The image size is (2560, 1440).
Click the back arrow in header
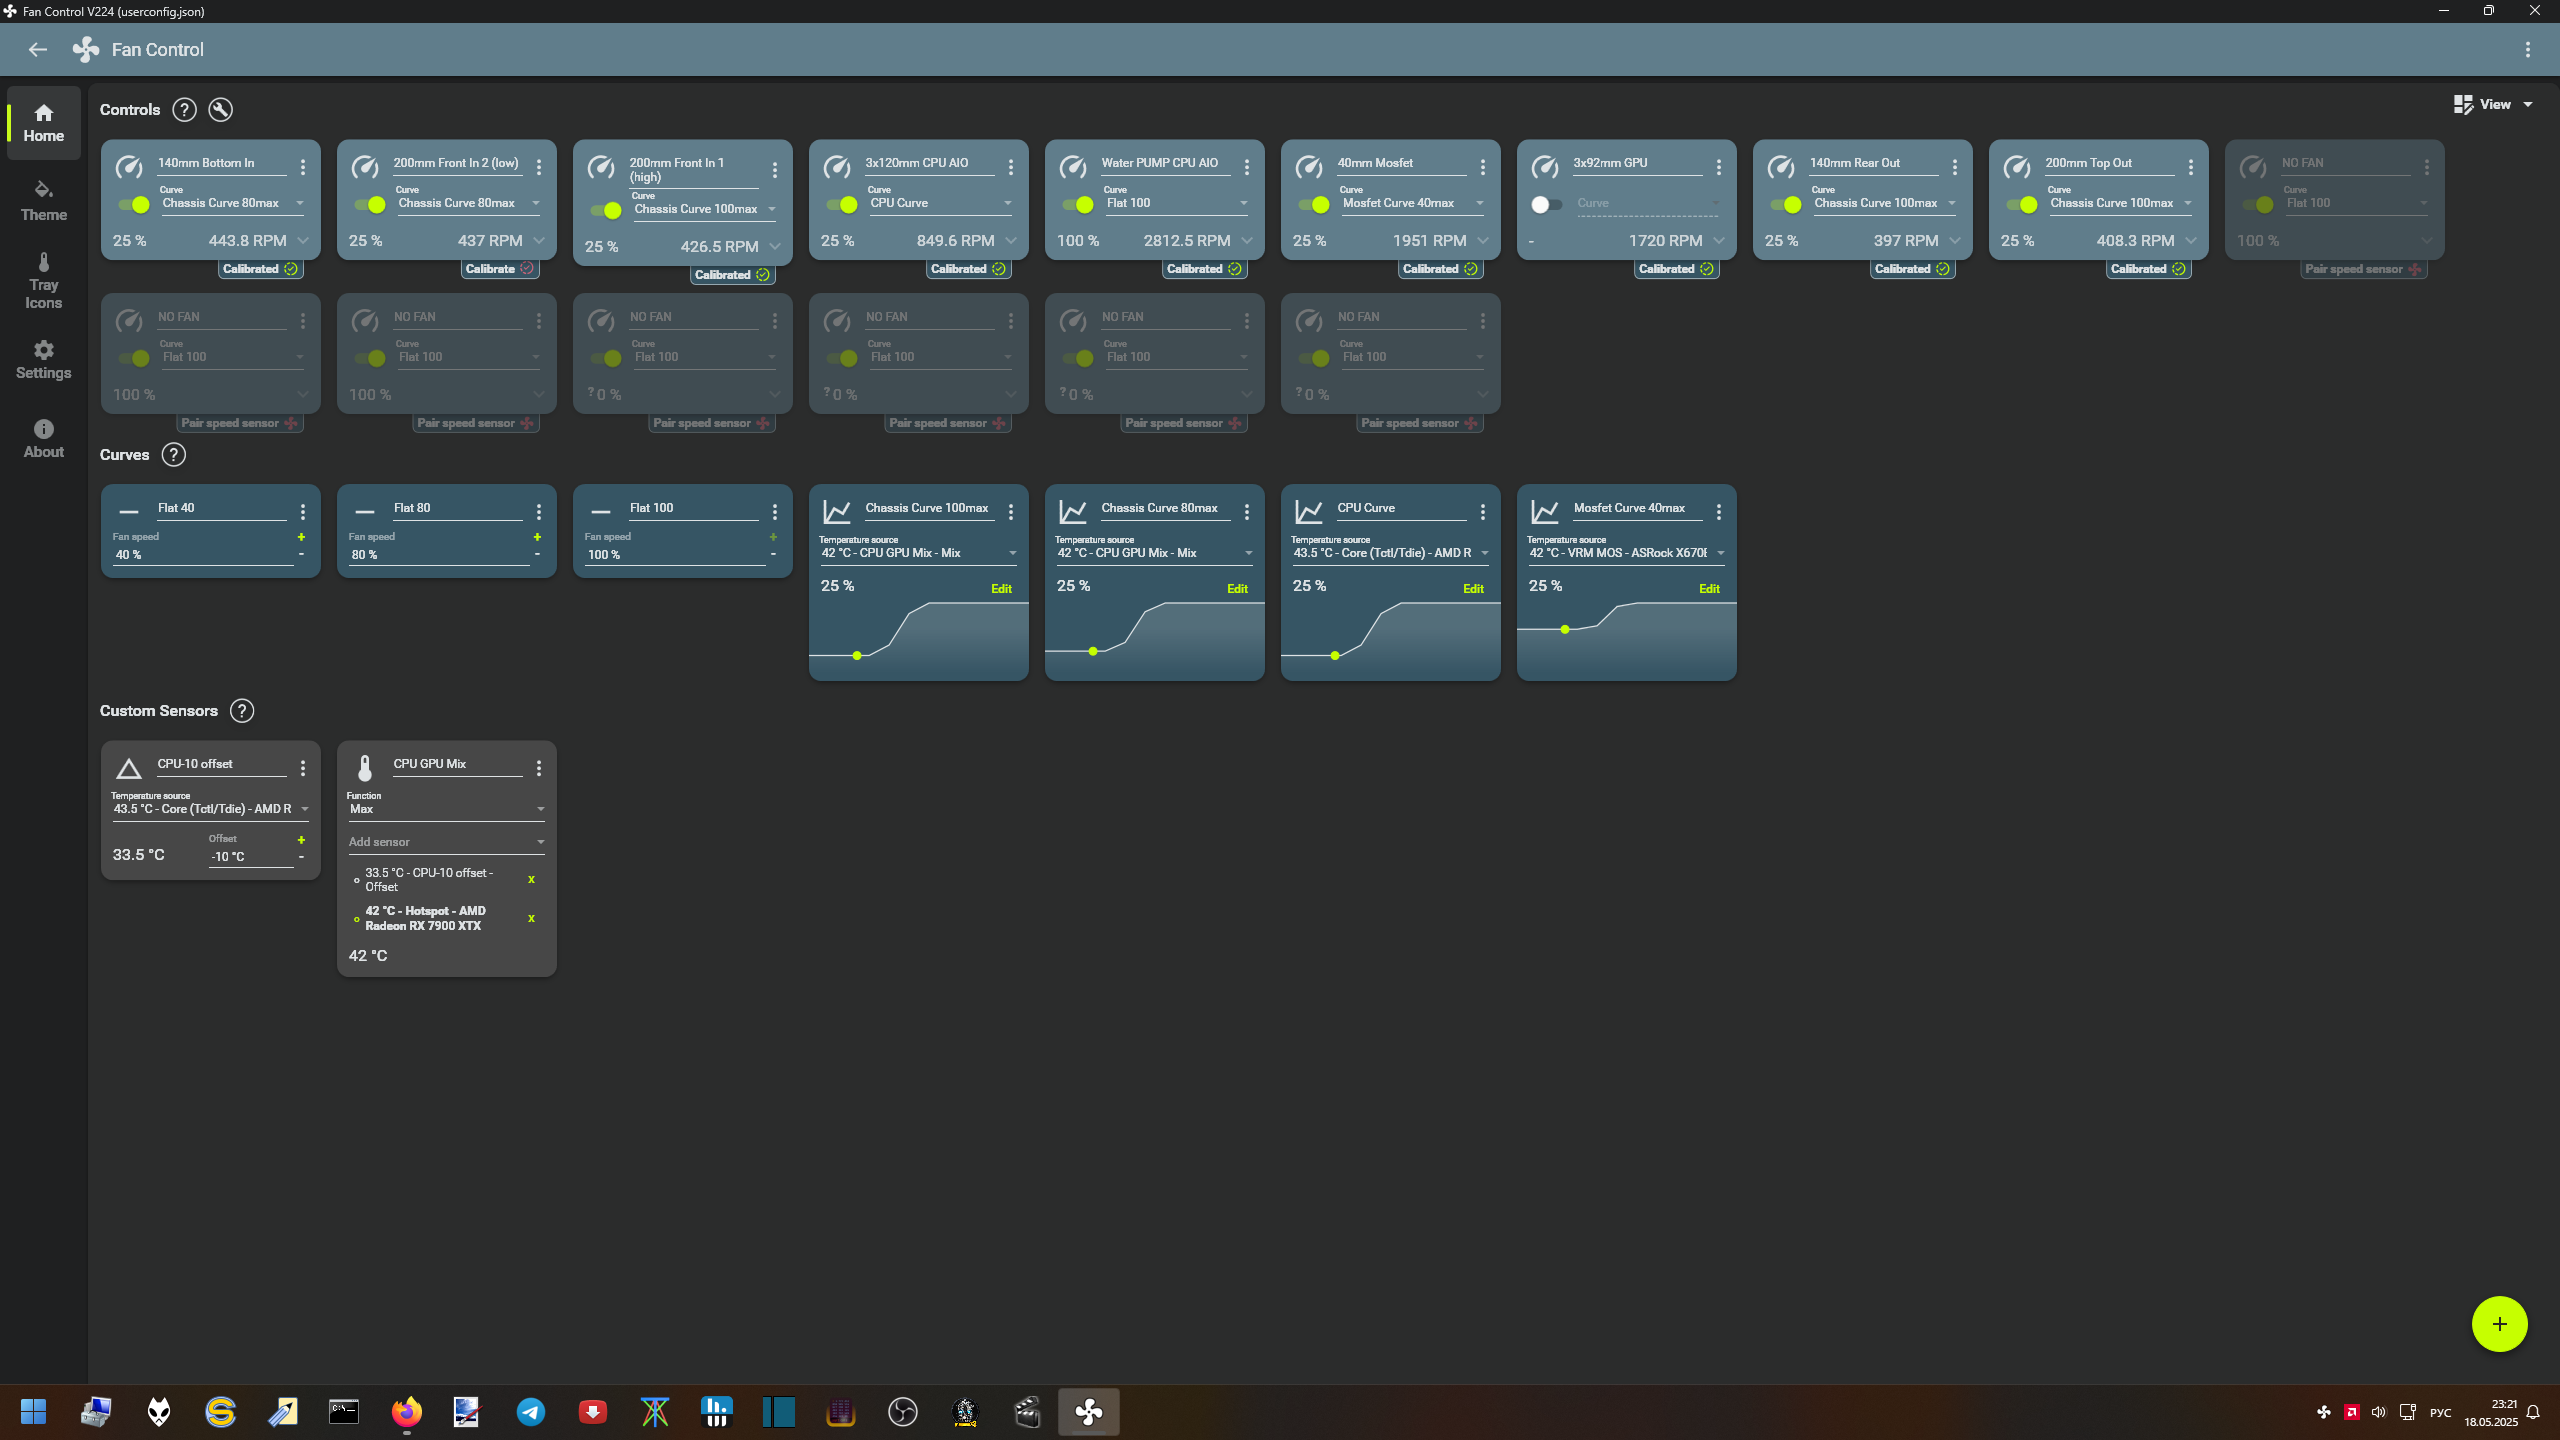pos(38,50)
